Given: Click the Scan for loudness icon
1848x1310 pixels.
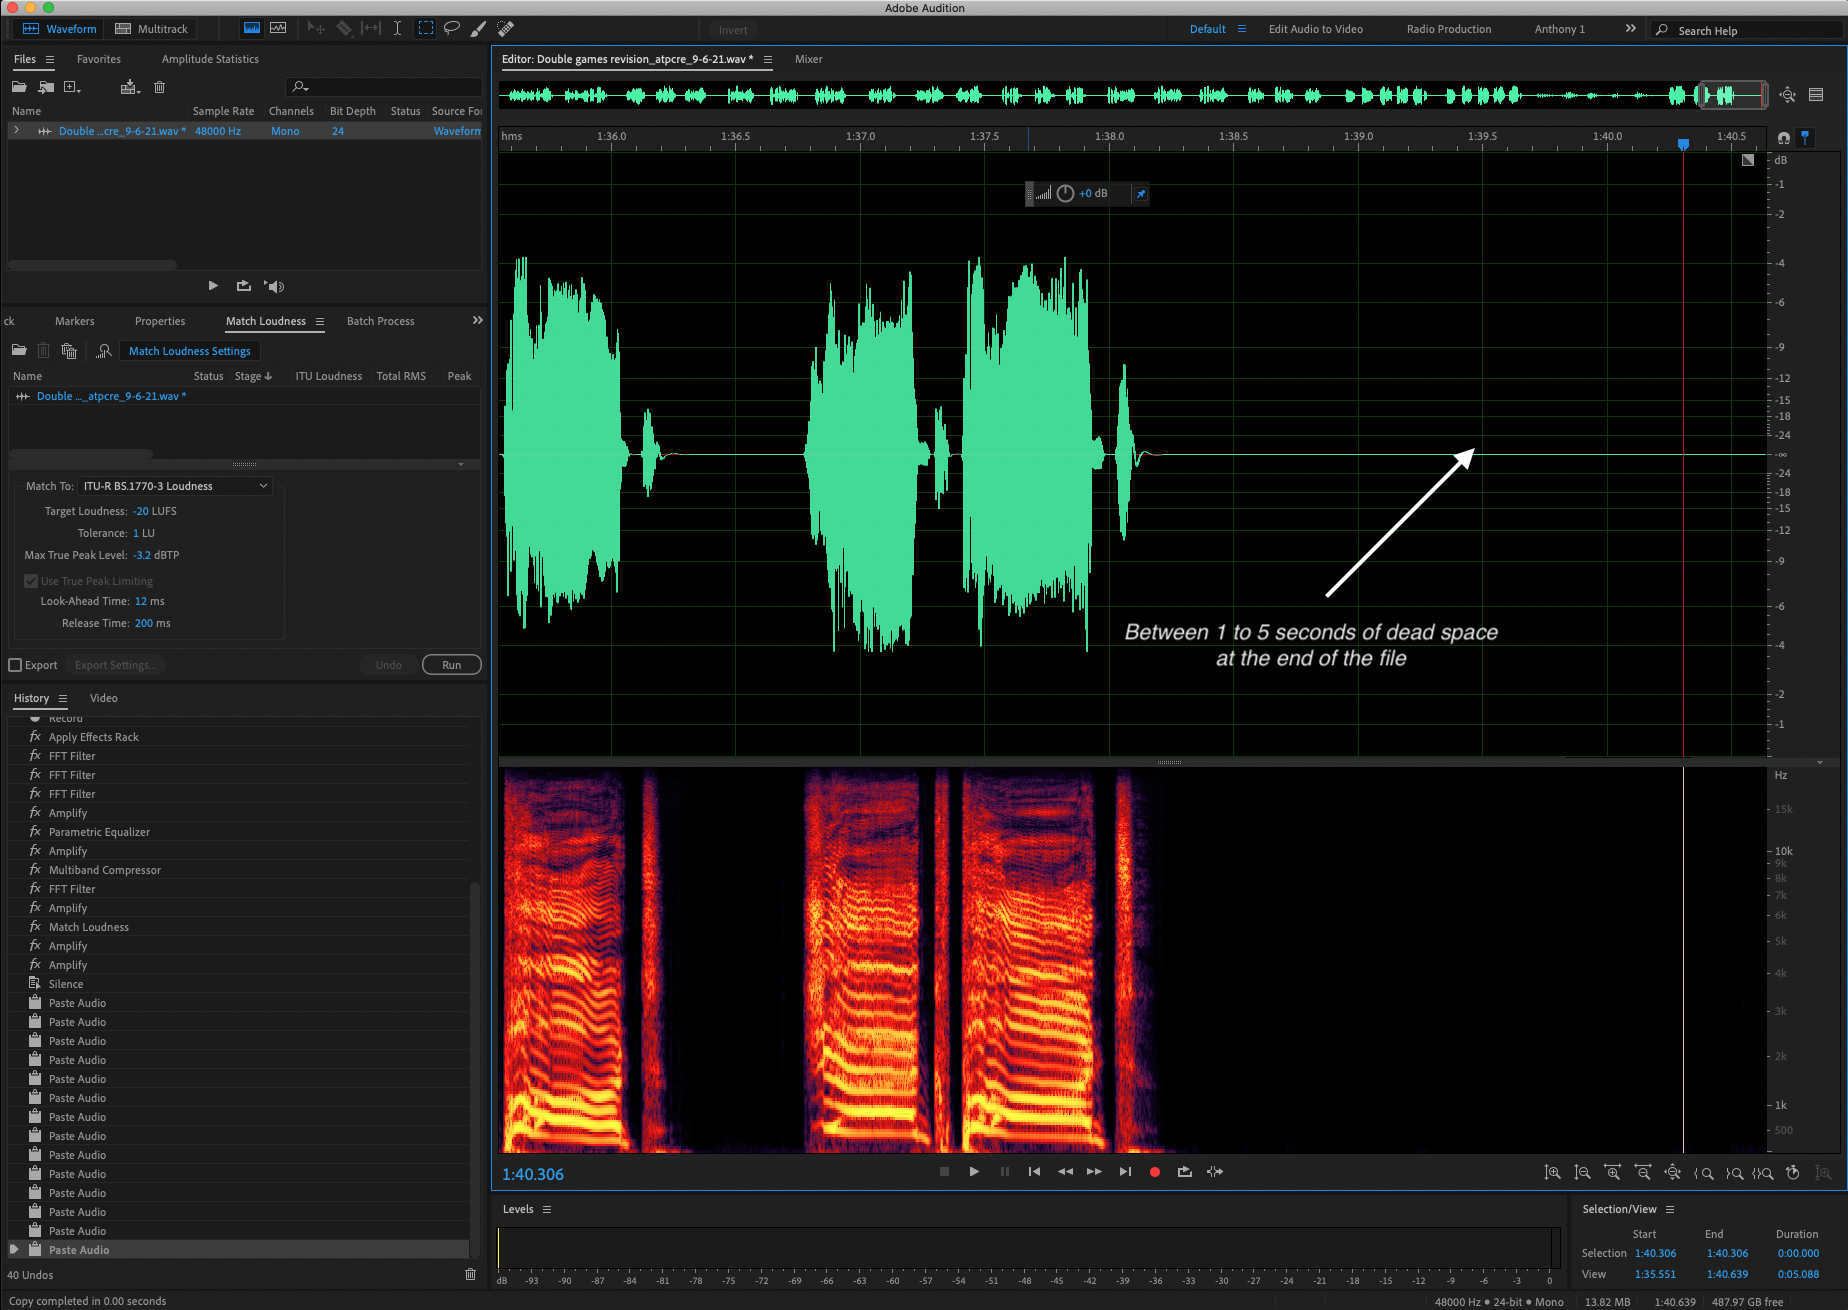Looking at the screenshot, I should coord(103,351).
